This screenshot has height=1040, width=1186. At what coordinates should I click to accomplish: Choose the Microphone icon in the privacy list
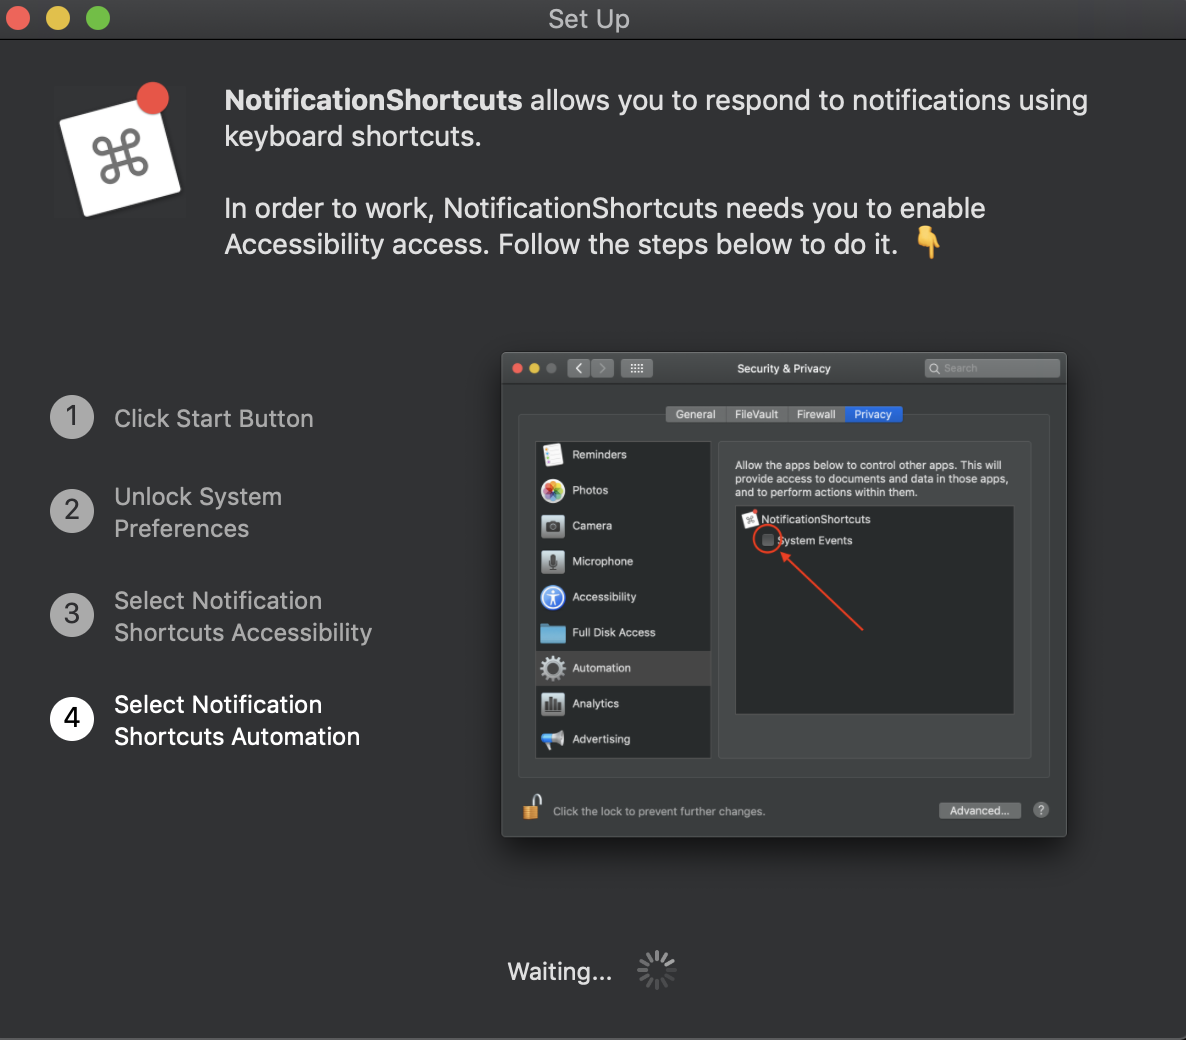coord(553,561)
